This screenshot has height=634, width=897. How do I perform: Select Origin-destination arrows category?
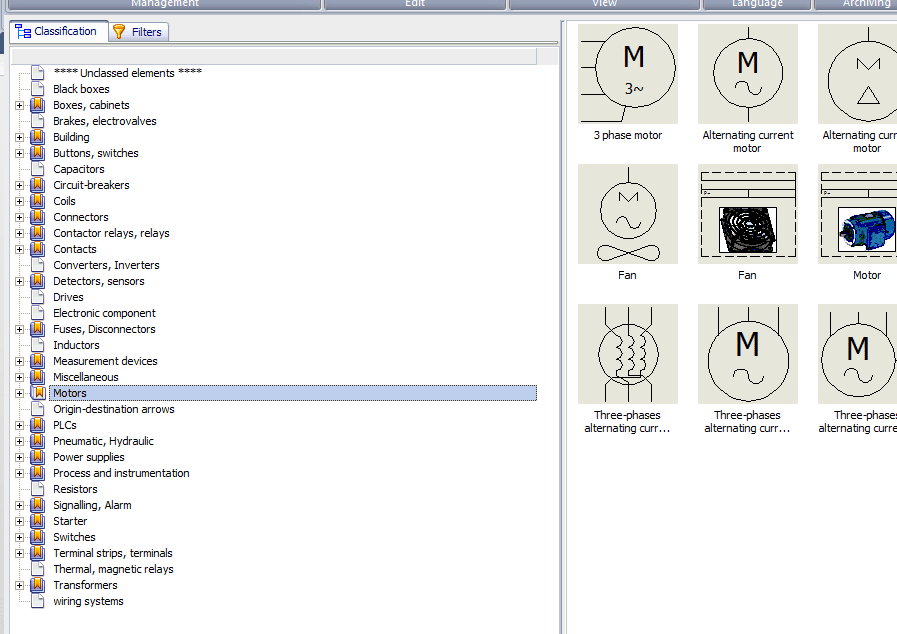pos(113,409)
